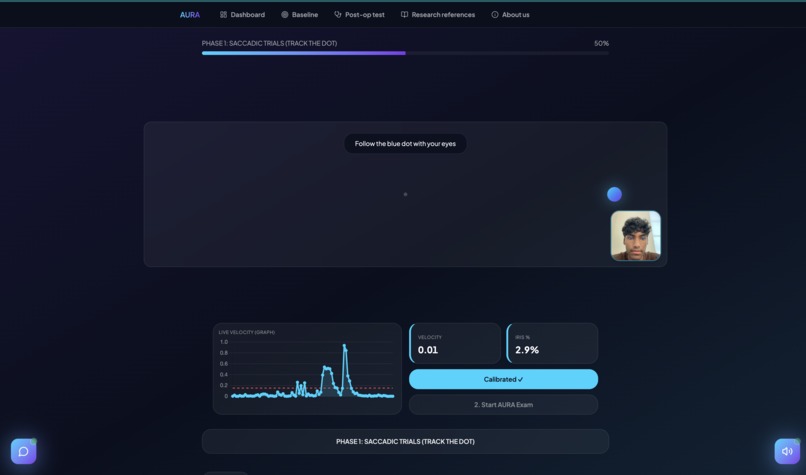The width and height of the screenshot is (806, 475).
Task: Open the chat bubble widget
Action: click(24, 451)
